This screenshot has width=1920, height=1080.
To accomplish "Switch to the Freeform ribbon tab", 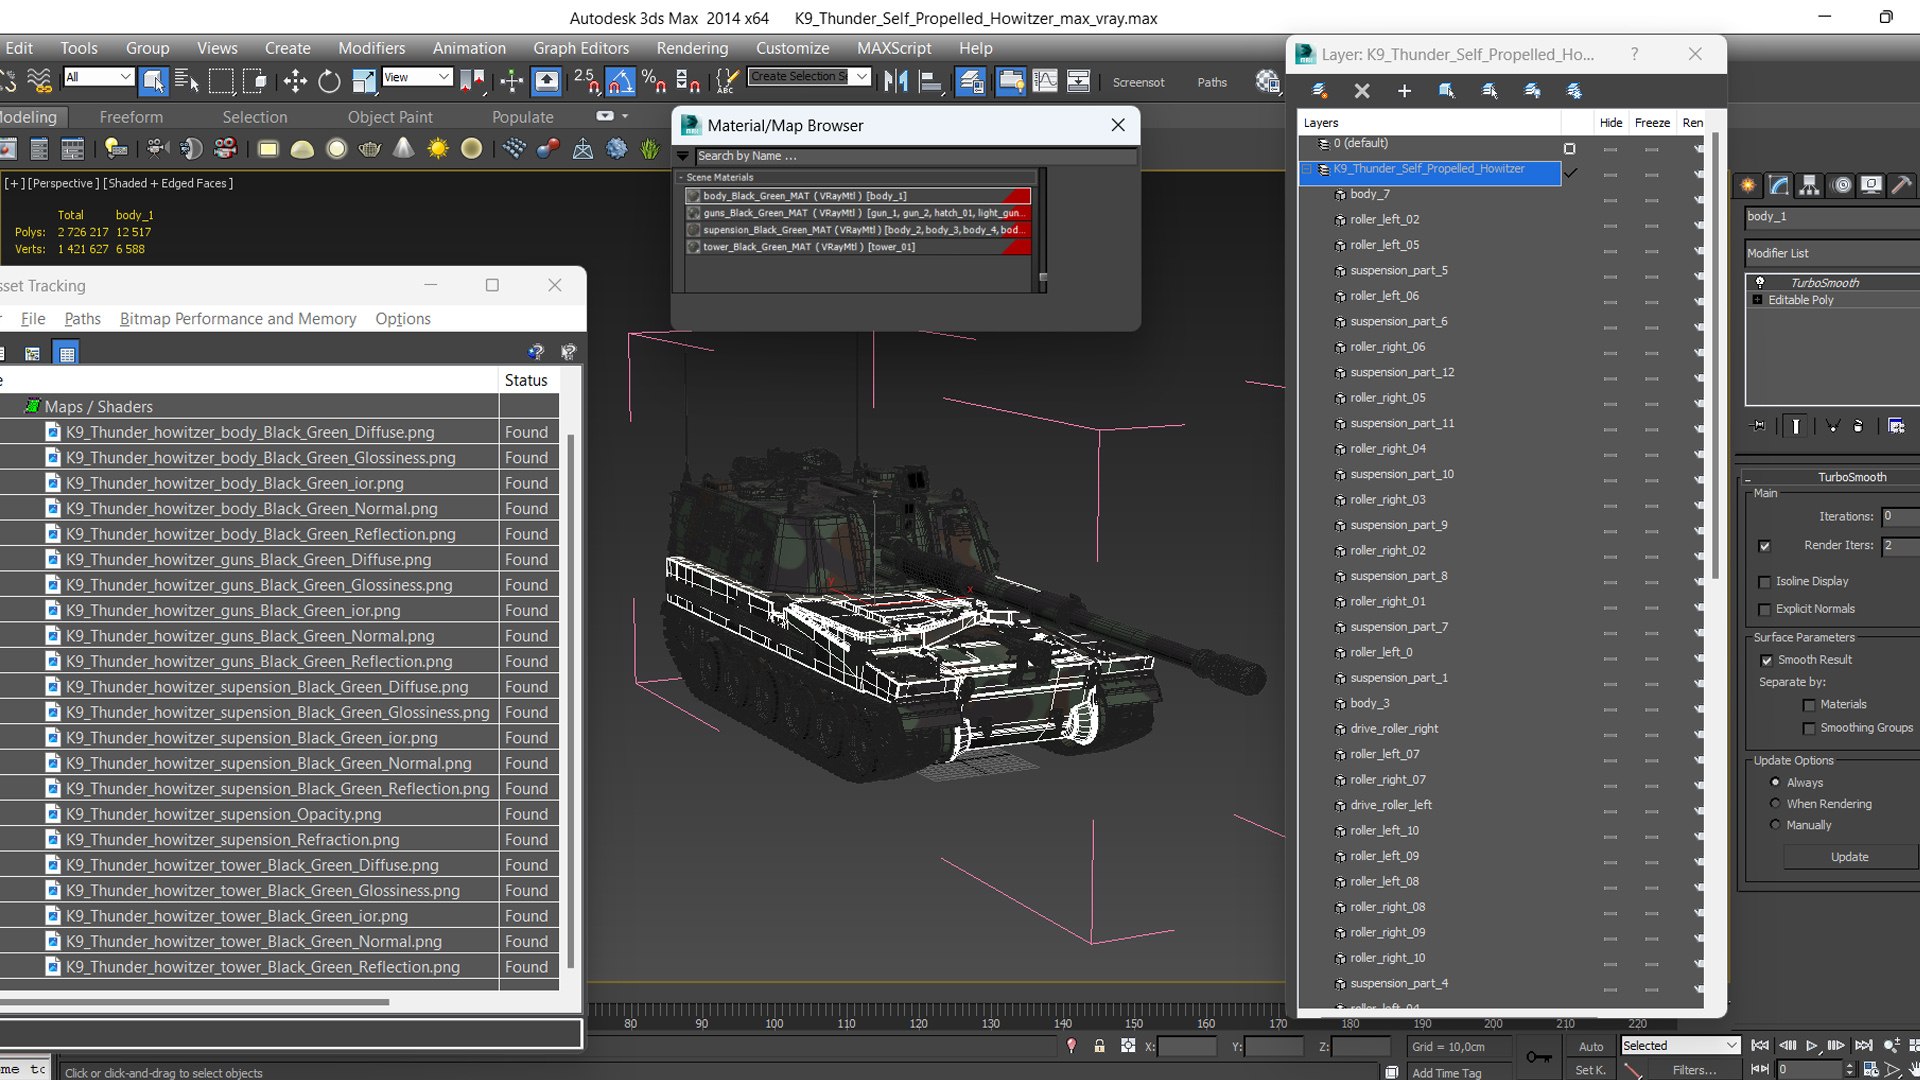I will (x=131, y=117).
